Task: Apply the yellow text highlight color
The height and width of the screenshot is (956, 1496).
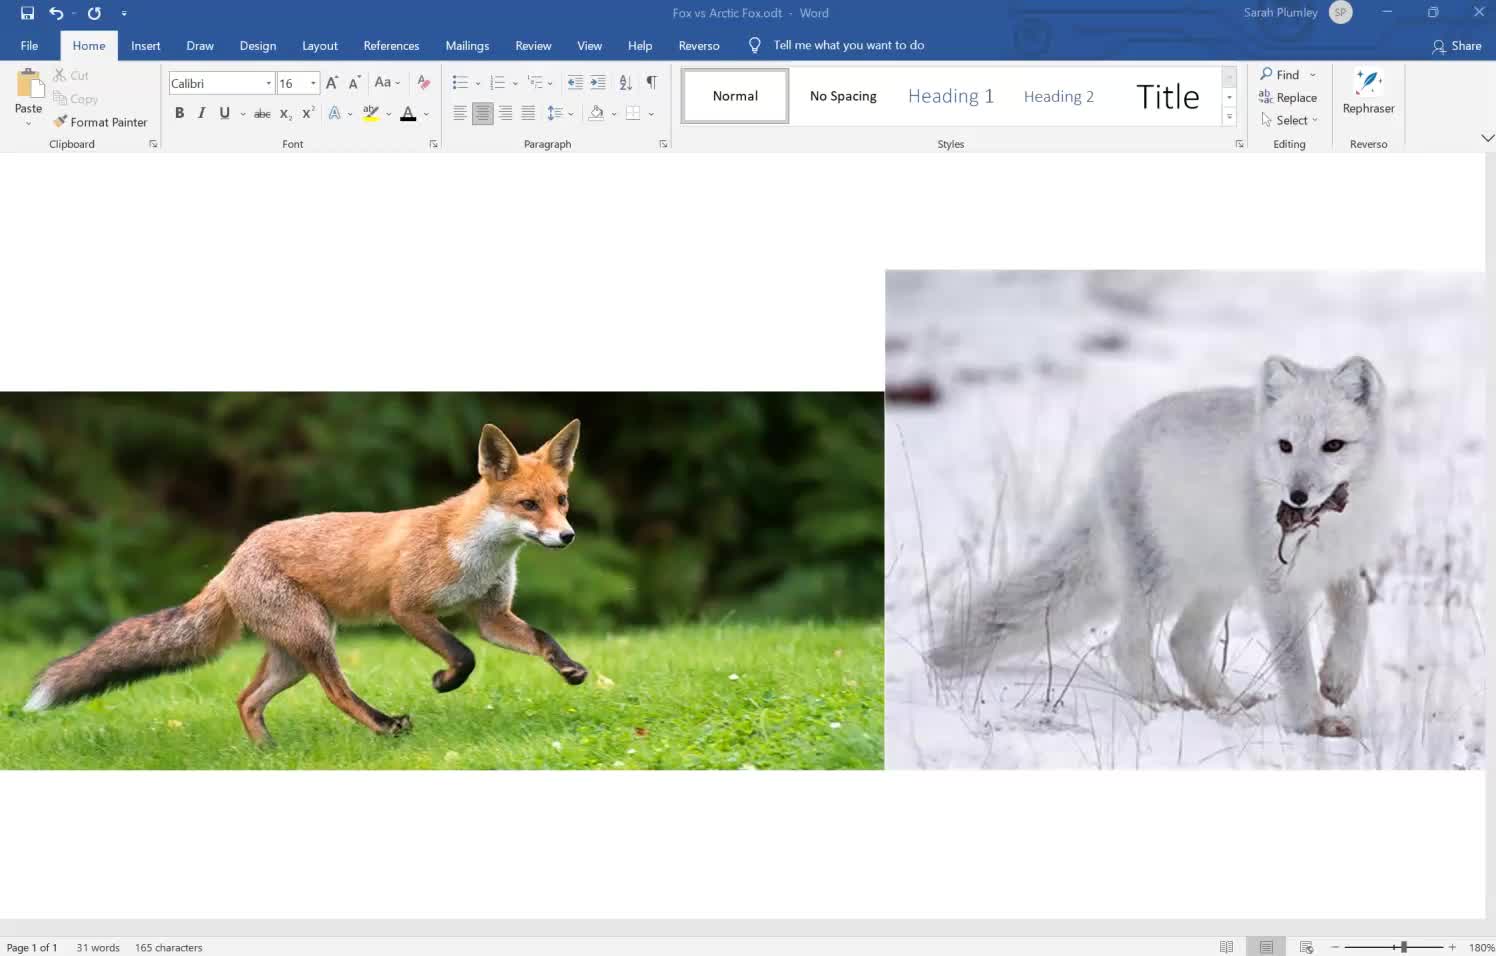Action: (371, 113)
